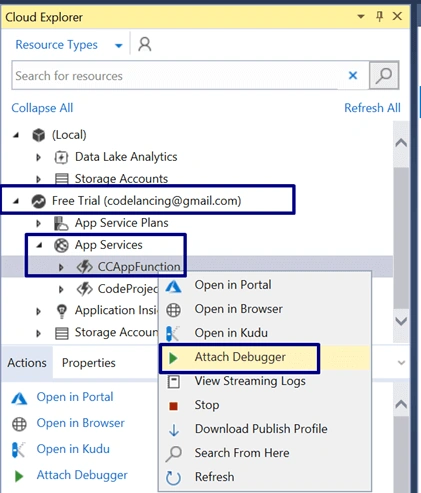Click the Download Publish Profile arrow icon
Screen dimensions: 421x493
[x=174, y=430]
